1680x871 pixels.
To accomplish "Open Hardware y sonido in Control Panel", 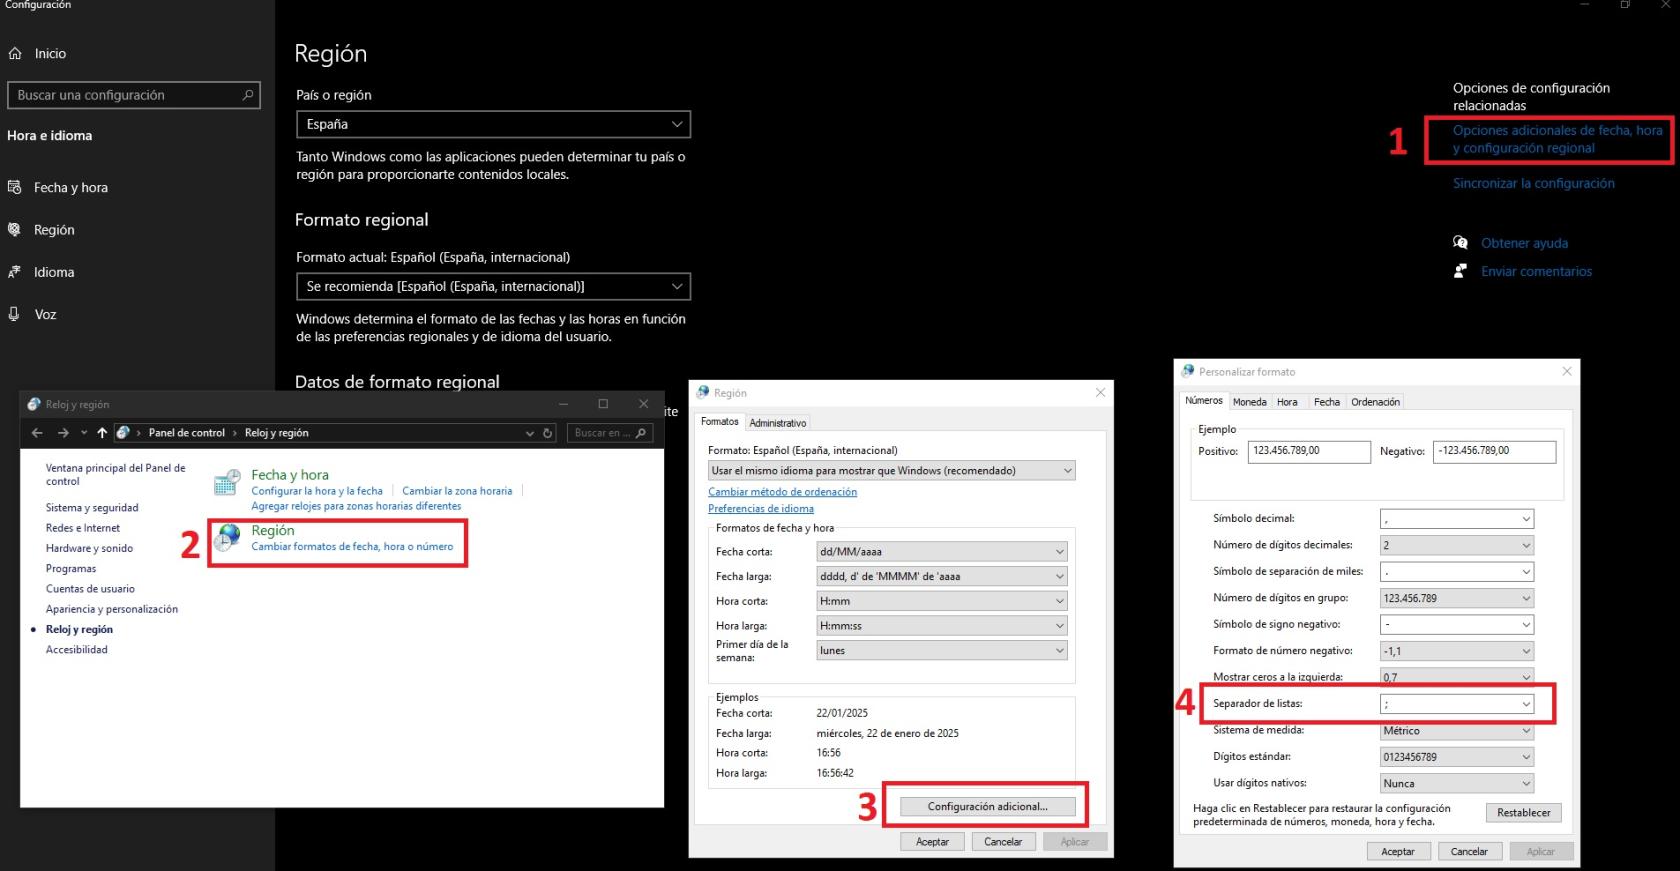I will [89, 548].
